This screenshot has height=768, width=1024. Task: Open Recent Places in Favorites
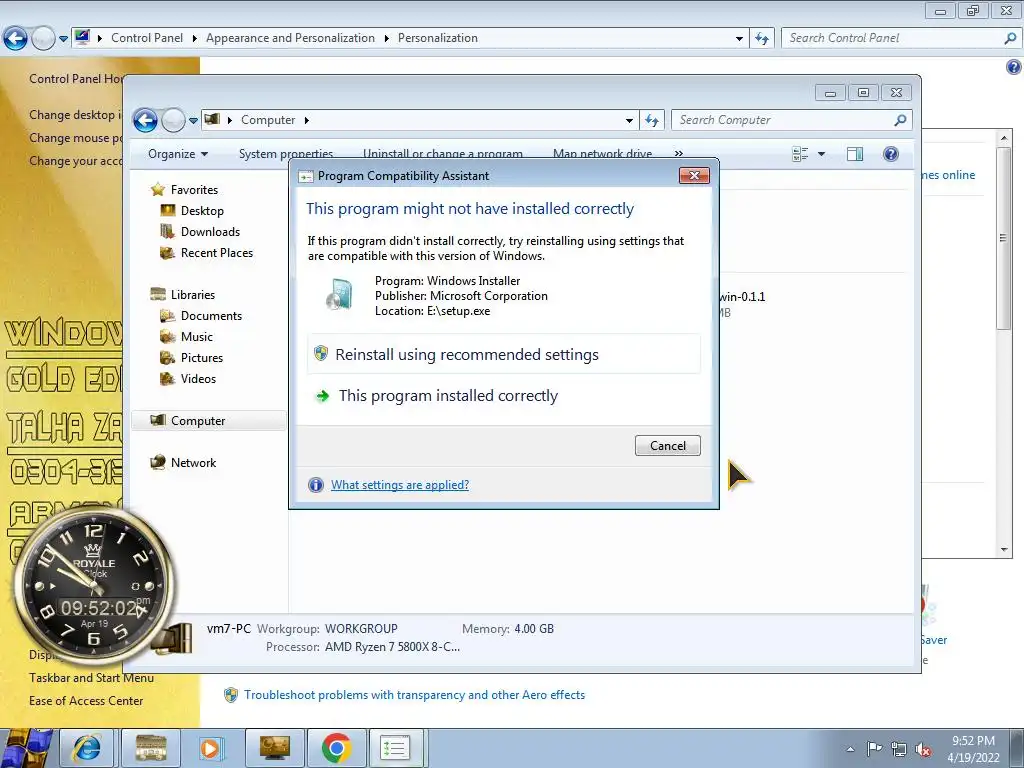[216, 253]
